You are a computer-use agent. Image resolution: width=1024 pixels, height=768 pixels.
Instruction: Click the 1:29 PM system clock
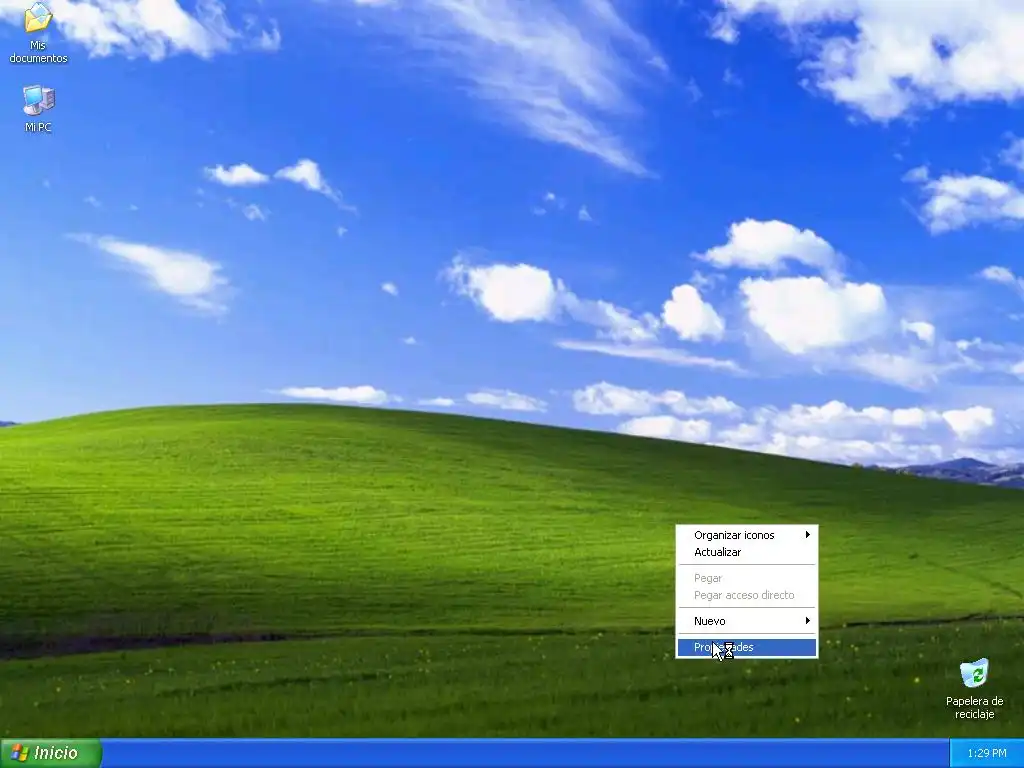pos(987,753)
